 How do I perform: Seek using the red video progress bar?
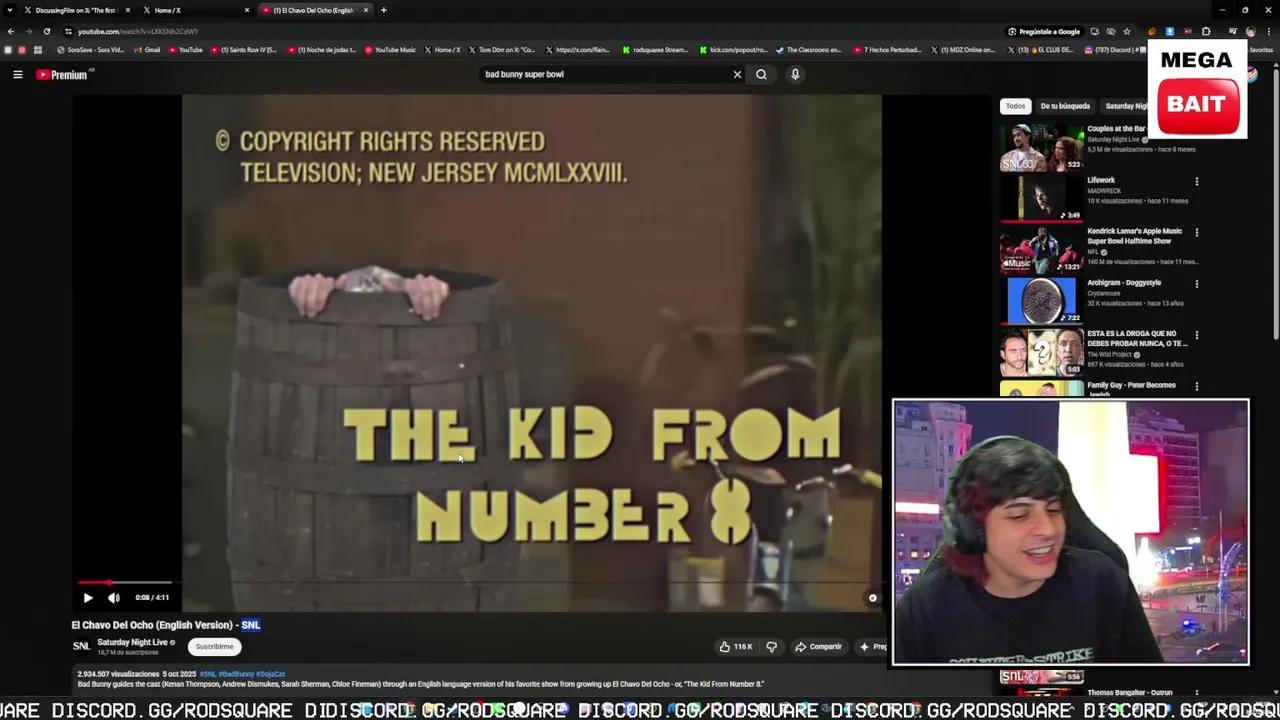pos(125,582)
